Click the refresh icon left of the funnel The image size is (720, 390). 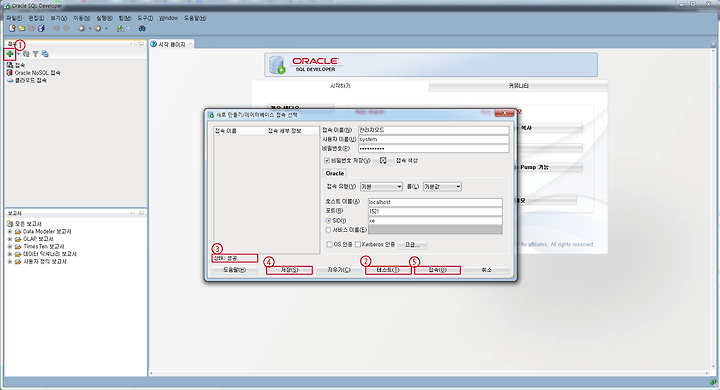coord(27,54)
